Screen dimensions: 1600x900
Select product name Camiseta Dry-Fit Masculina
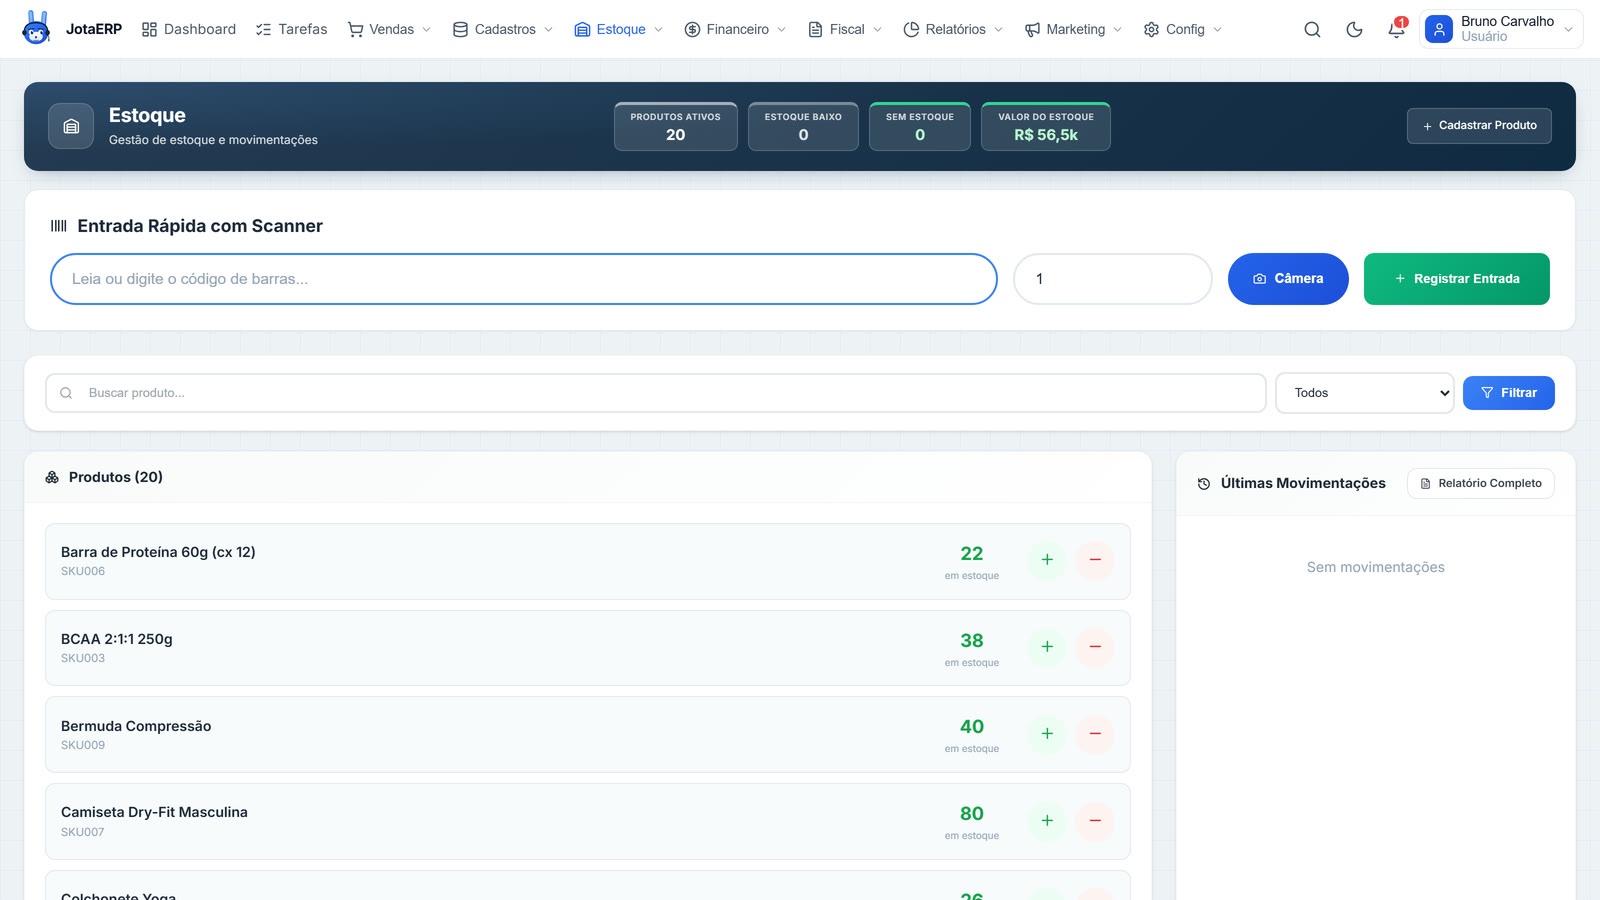pyautogui.click(x=154, y=812)
